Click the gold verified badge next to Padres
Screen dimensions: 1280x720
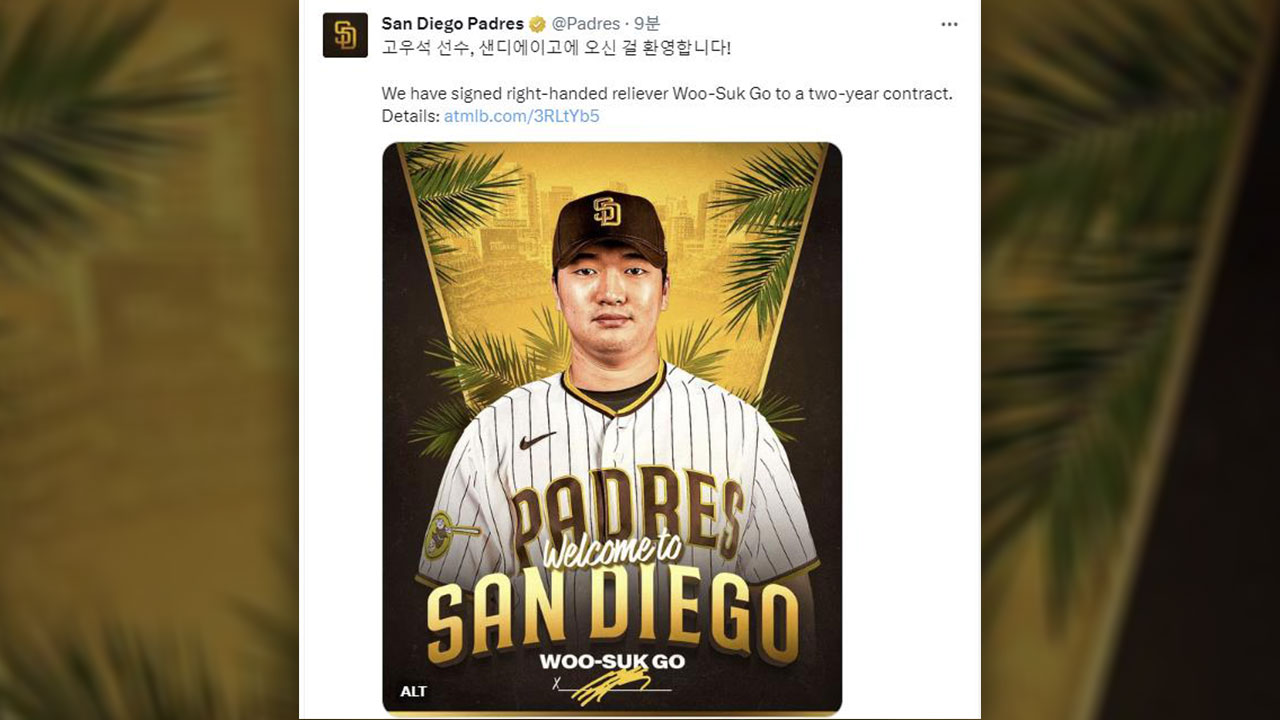click(x=538, y=24)
